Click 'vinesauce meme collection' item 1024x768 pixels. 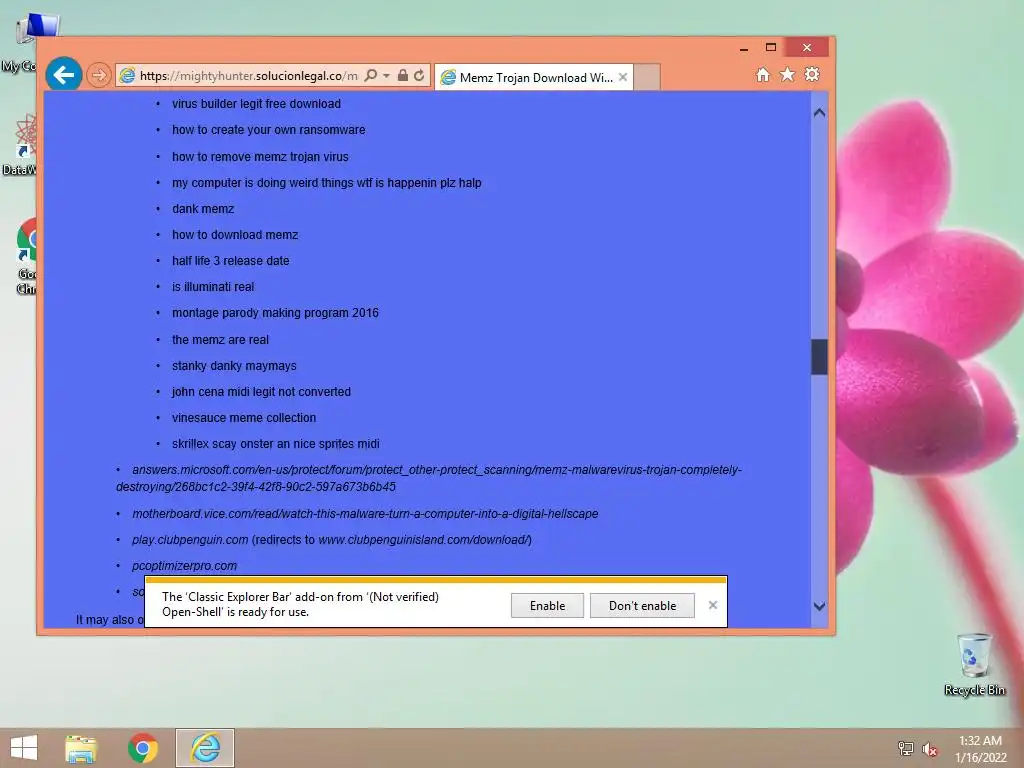tap(244, 418)
